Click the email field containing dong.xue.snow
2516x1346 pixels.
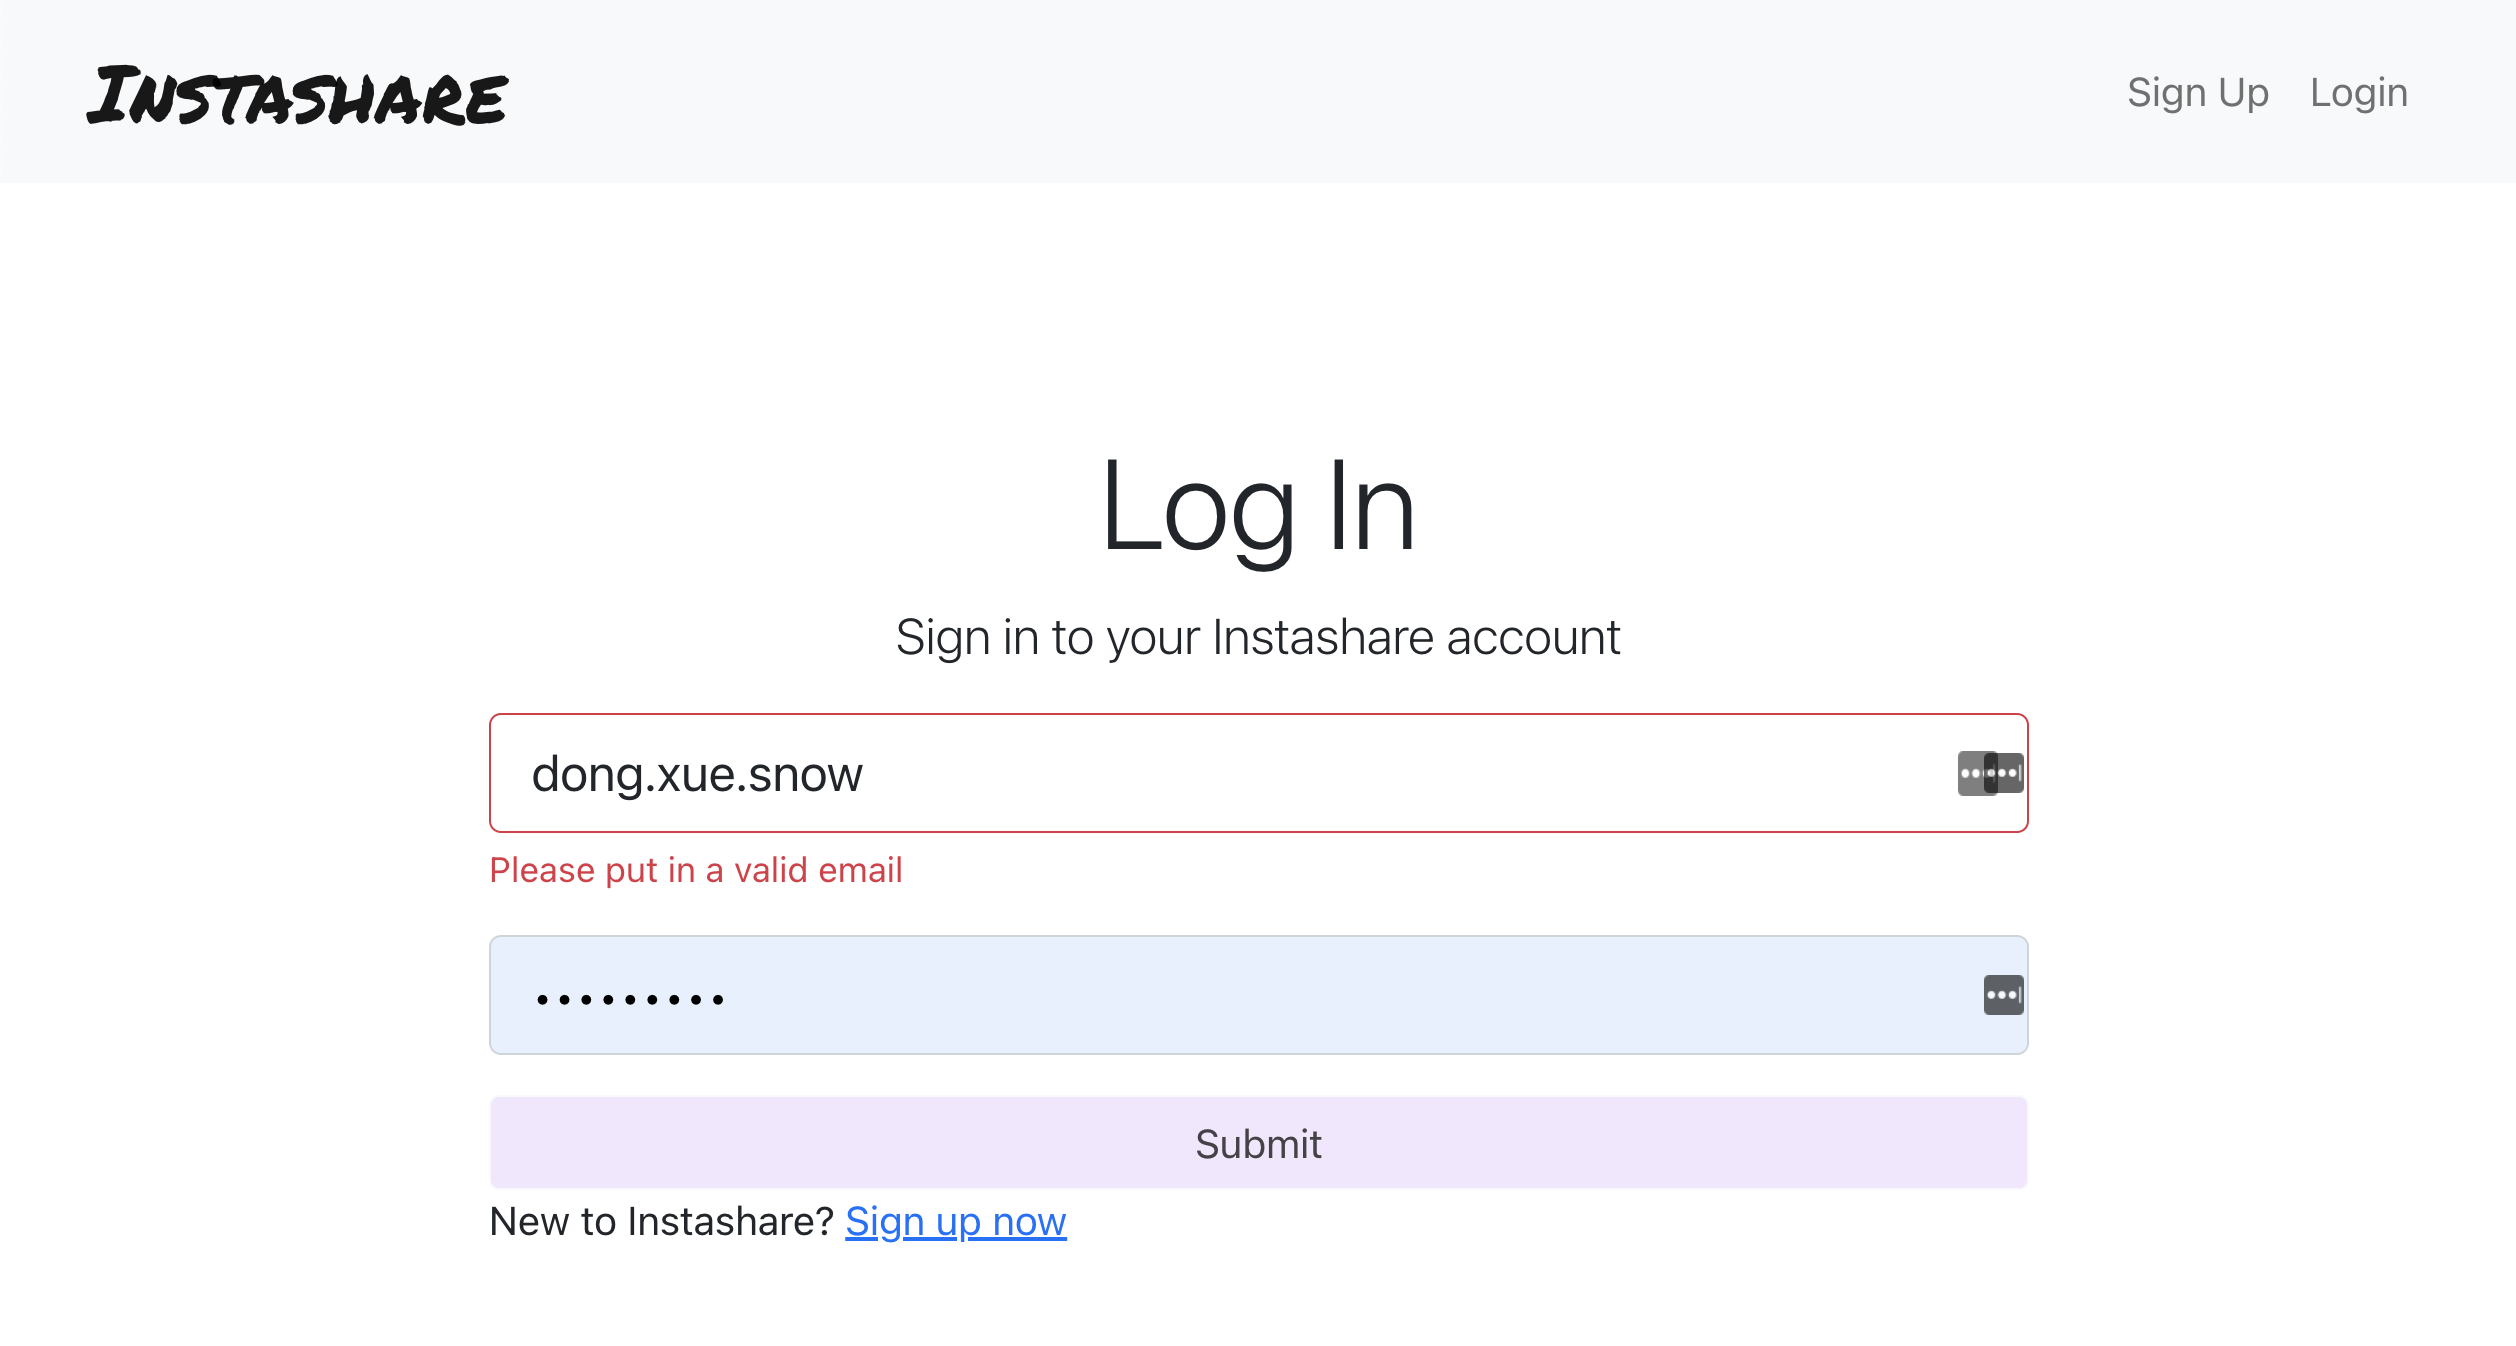(1100, 773)
